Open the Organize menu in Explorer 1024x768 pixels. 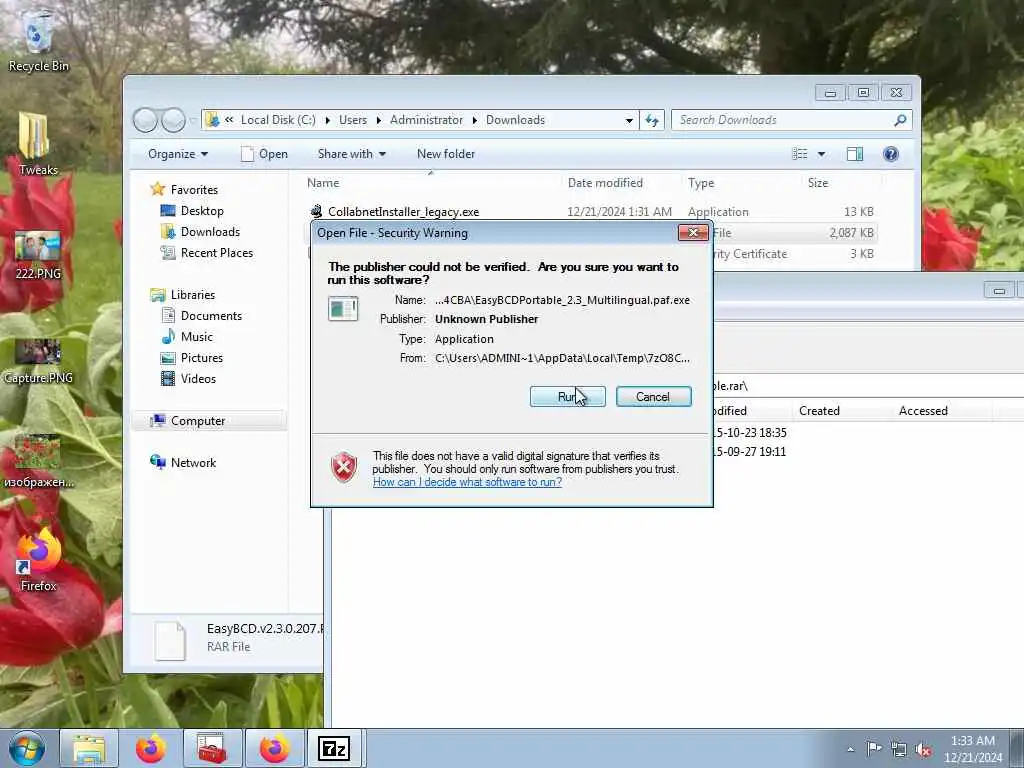(x=178, y=154)
